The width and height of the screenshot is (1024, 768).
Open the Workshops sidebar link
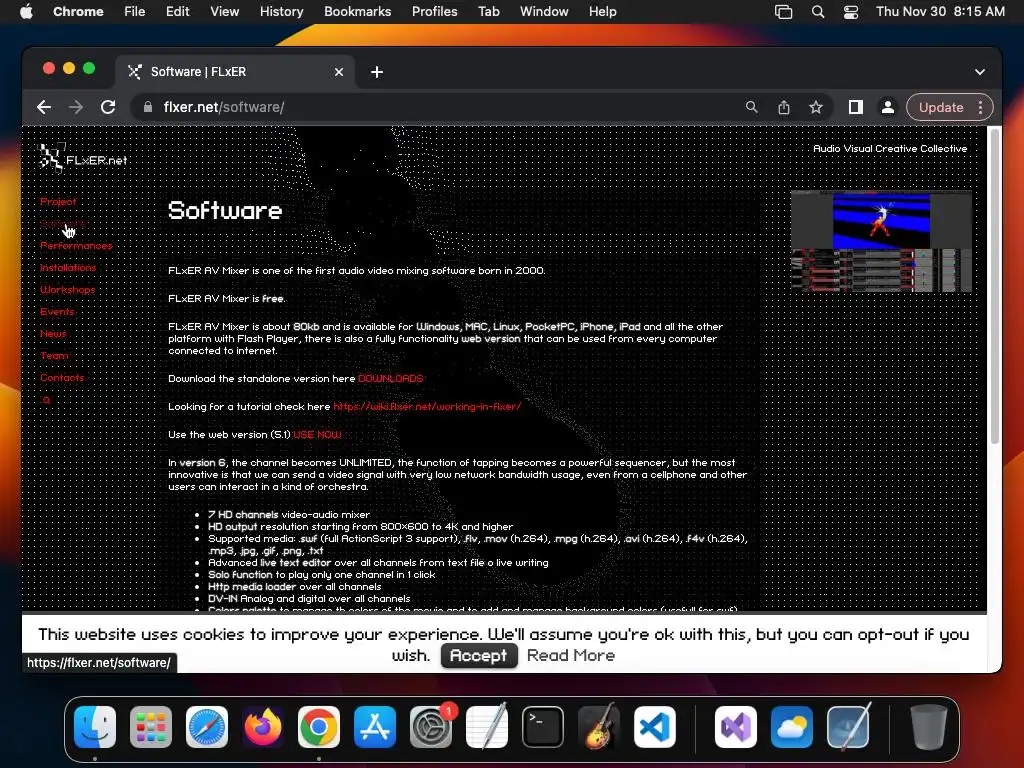coord(67,290)
